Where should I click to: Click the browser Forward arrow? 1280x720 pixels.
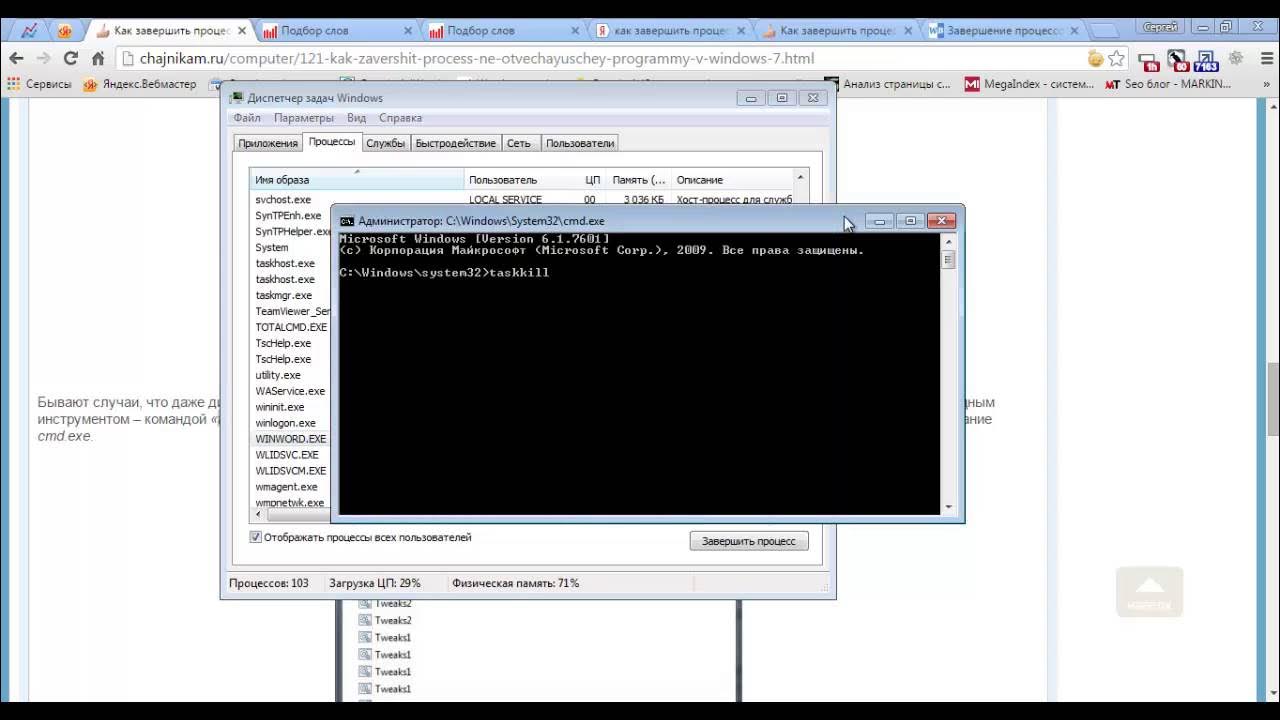tap(43, 59)
